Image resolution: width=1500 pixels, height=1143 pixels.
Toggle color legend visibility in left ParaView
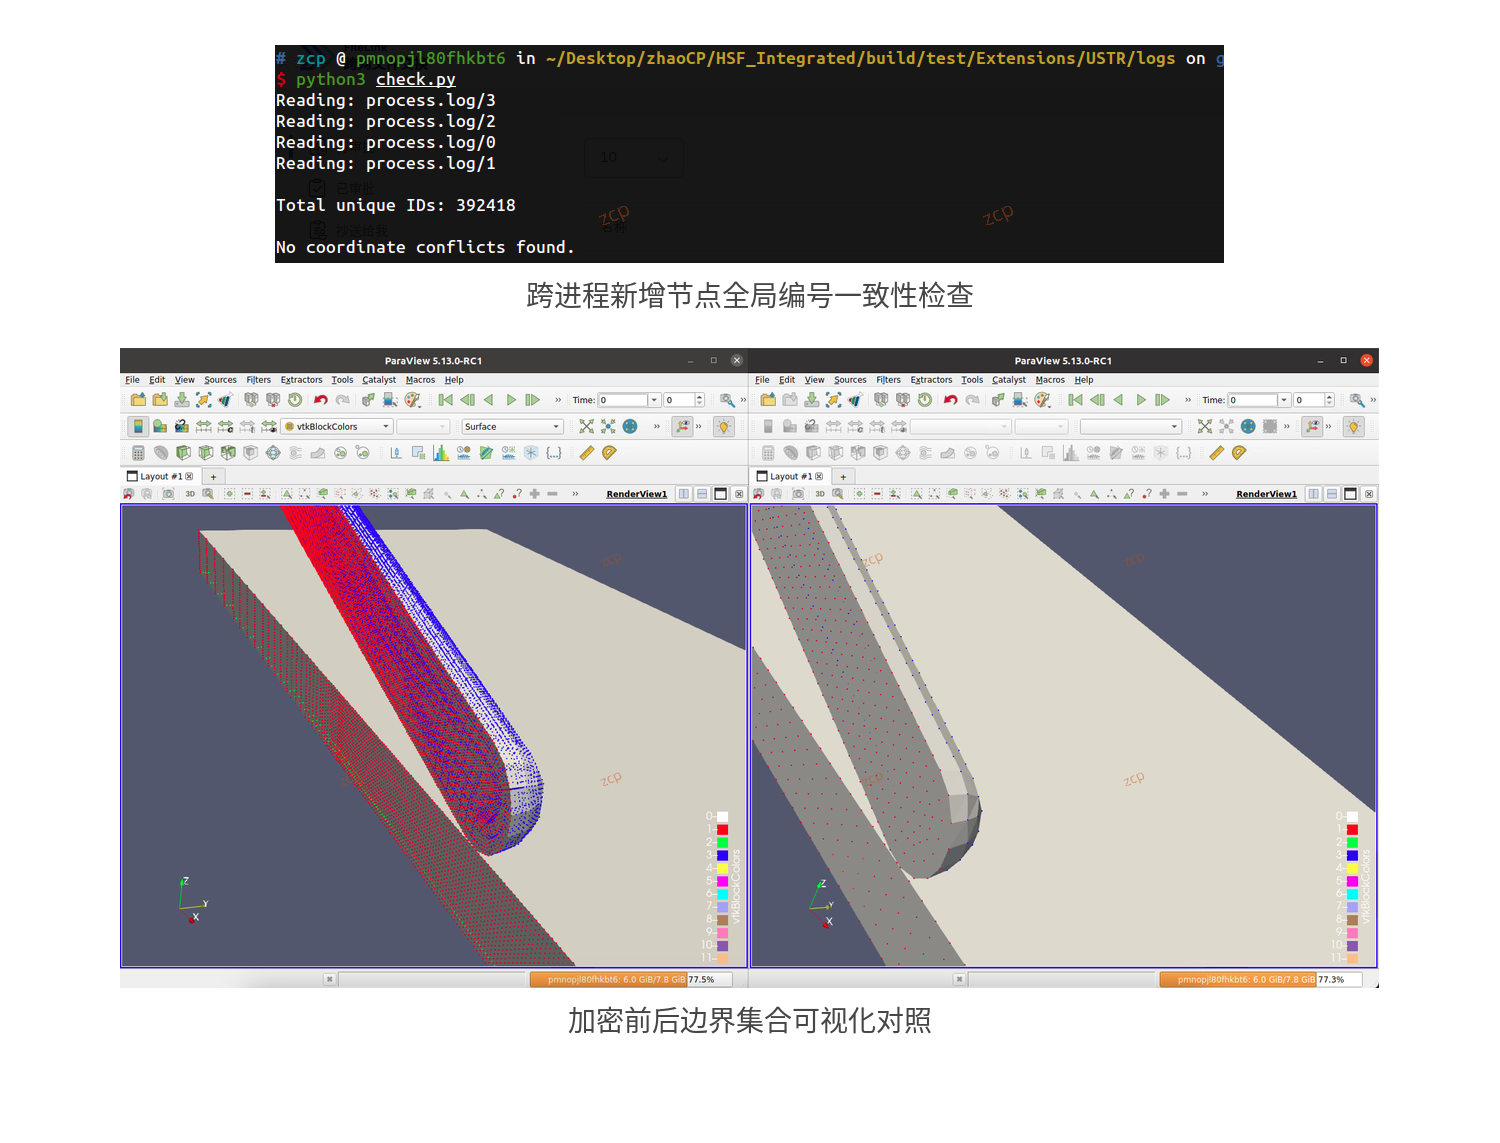tap(138, 426)
